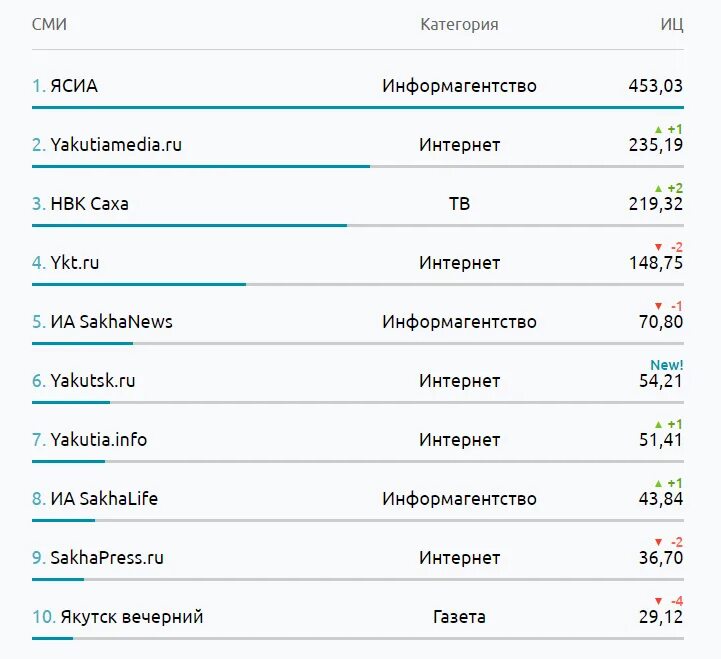Click the 453,03 index value
The height and width of the screenshot is (659, 721).
[x=655, y=86]
